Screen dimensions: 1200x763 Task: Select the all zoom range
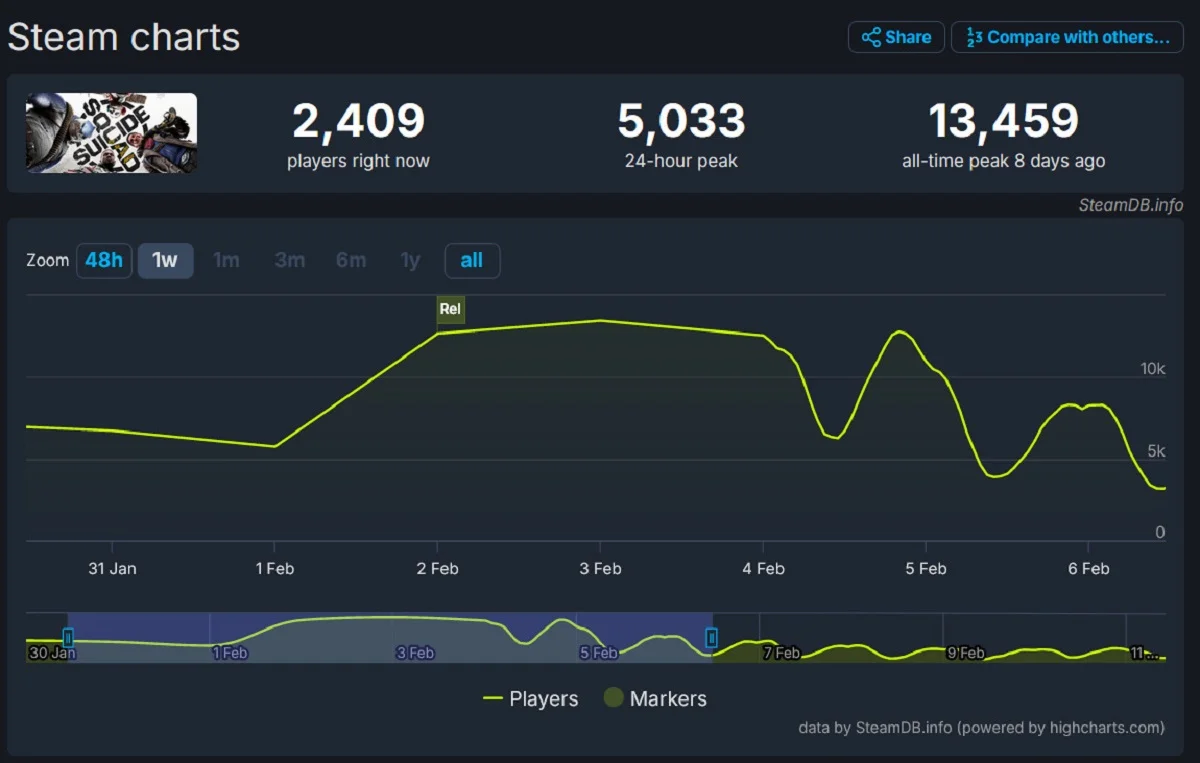point(472,260)
